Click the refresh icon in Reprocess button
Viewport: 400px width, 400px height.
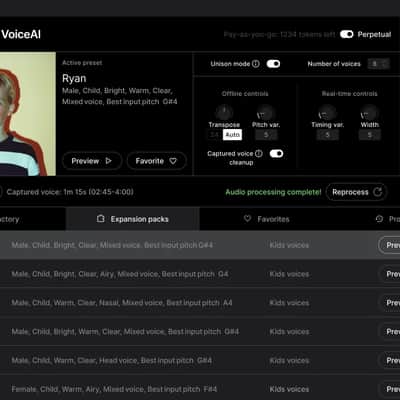tap(377, 192)
